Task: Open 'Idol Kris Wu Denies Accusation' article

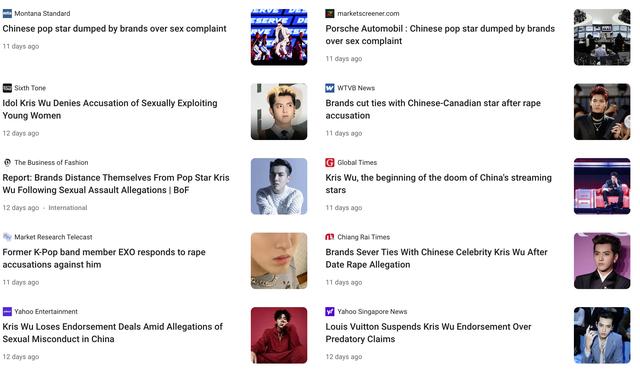Action: point(110,109)
